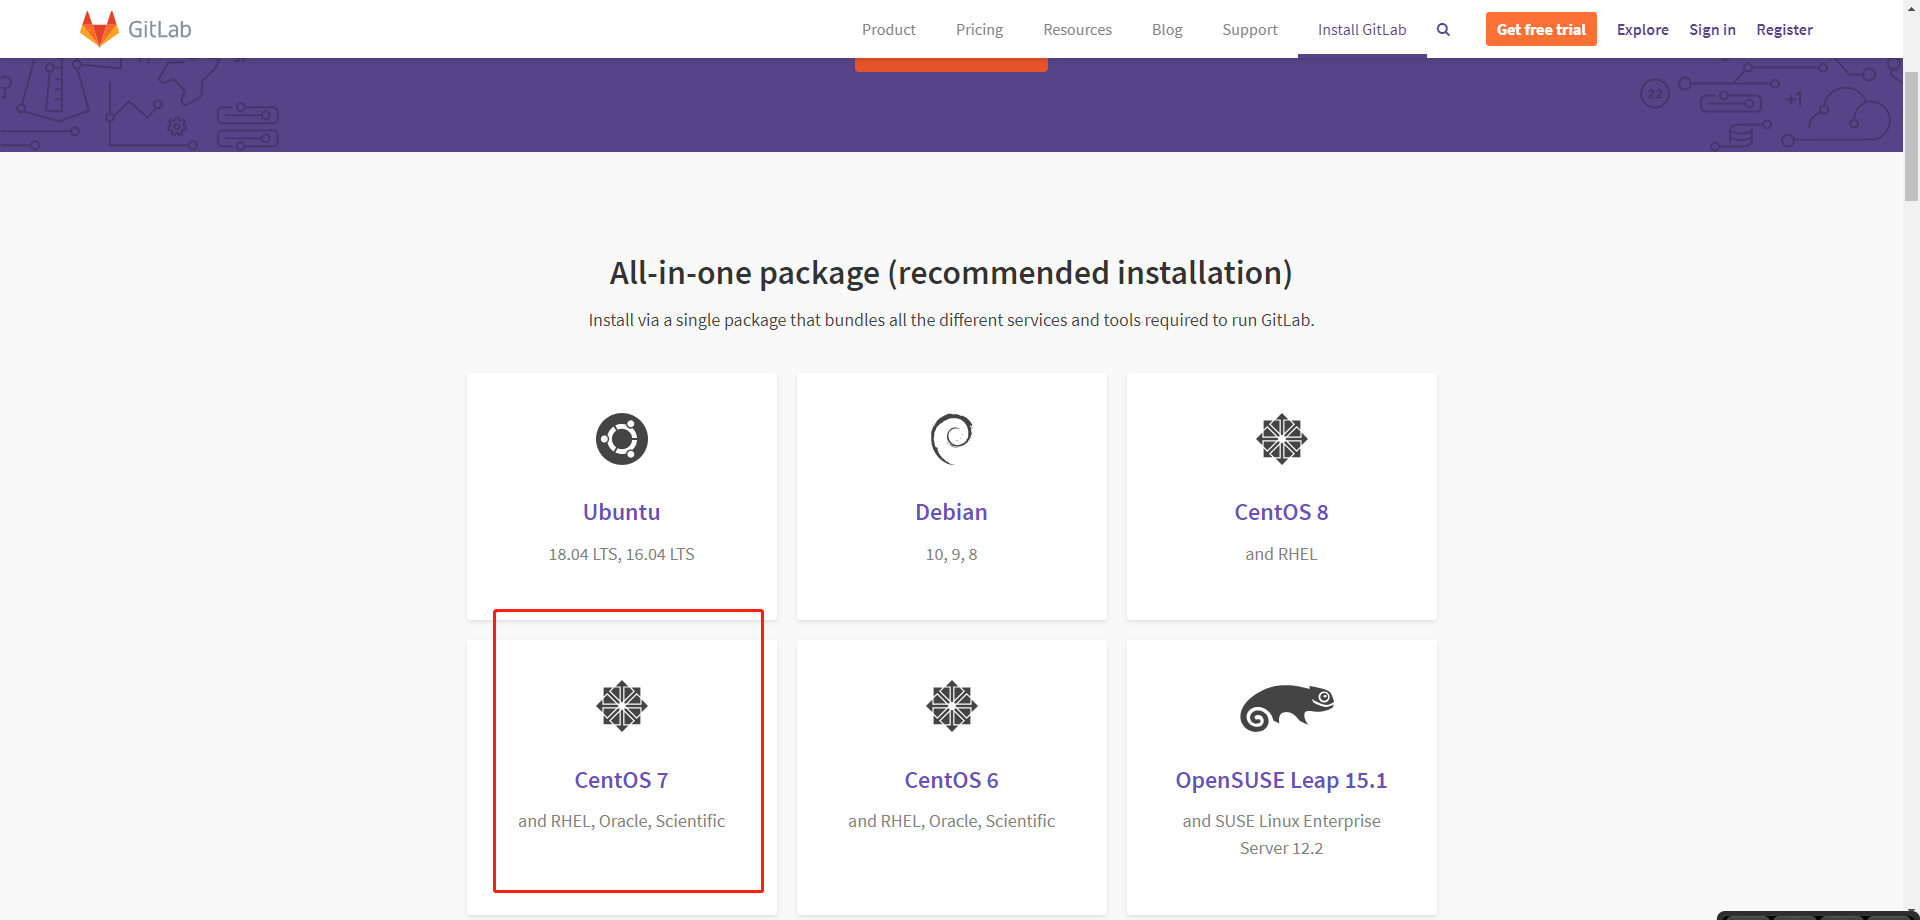Click the page vertical scrollbar thumb
Viewport: 1920px width, 920px height.
(1911, 136)
